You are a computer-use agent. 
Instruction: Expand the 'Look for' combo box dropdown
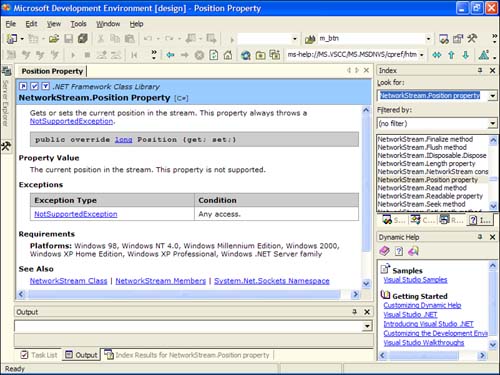click(493, 96)
